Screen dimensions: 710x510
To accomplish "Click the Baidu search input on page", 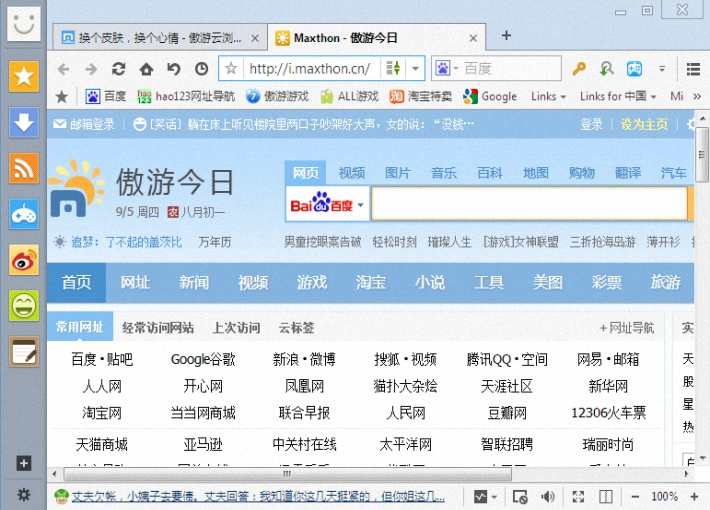I will pyautogui.click(x=529, y=205).
